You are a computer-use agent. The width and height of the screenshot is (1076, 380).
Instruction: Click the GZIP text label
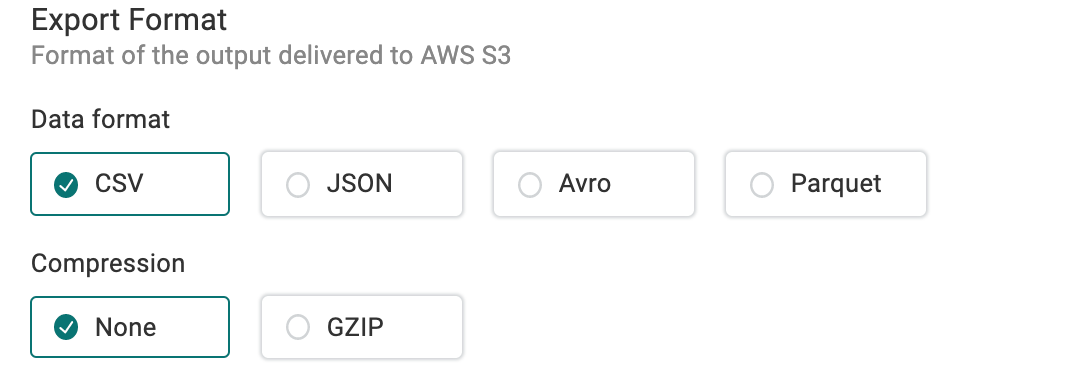(355, 327)
